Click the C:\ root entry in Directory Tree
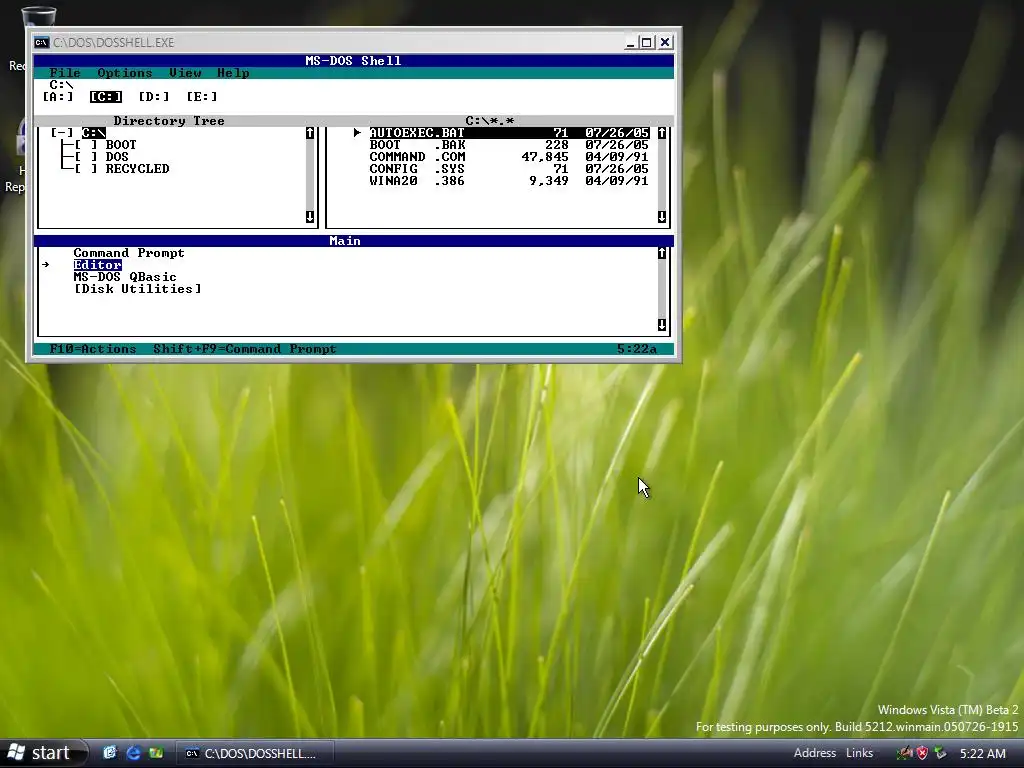This screenshot has height=768, width=1024. [x=93, y=133]
